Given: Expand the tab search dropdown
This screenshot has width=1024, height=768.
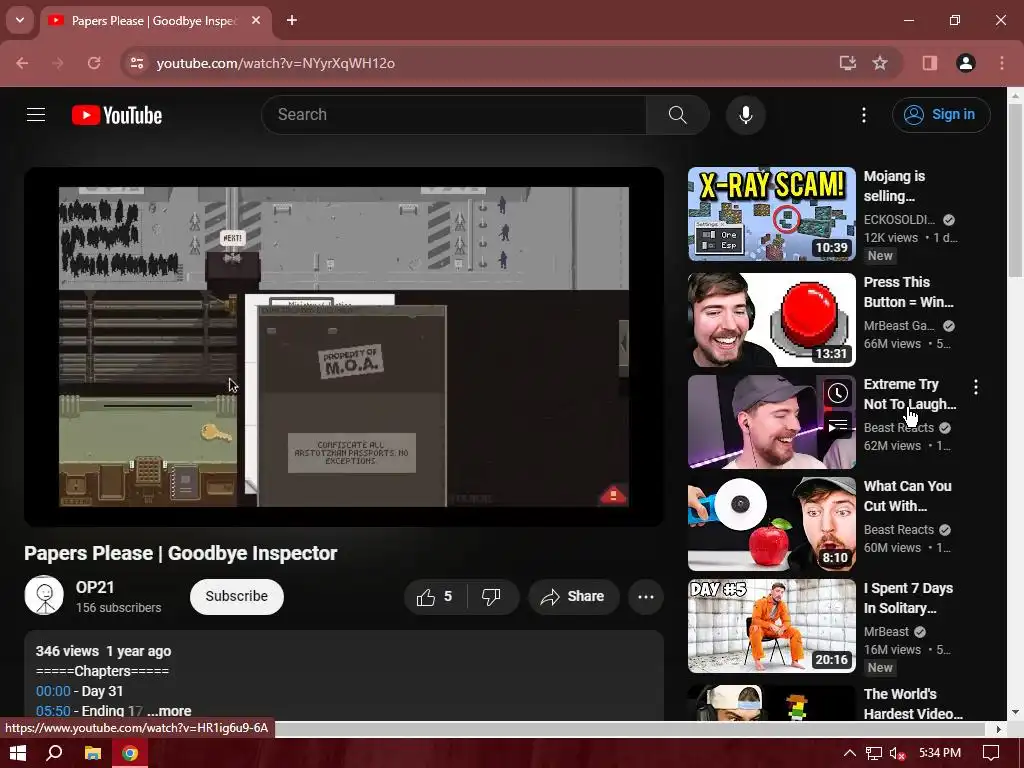Looking at the screenshot, I should (x=20, y=20).
